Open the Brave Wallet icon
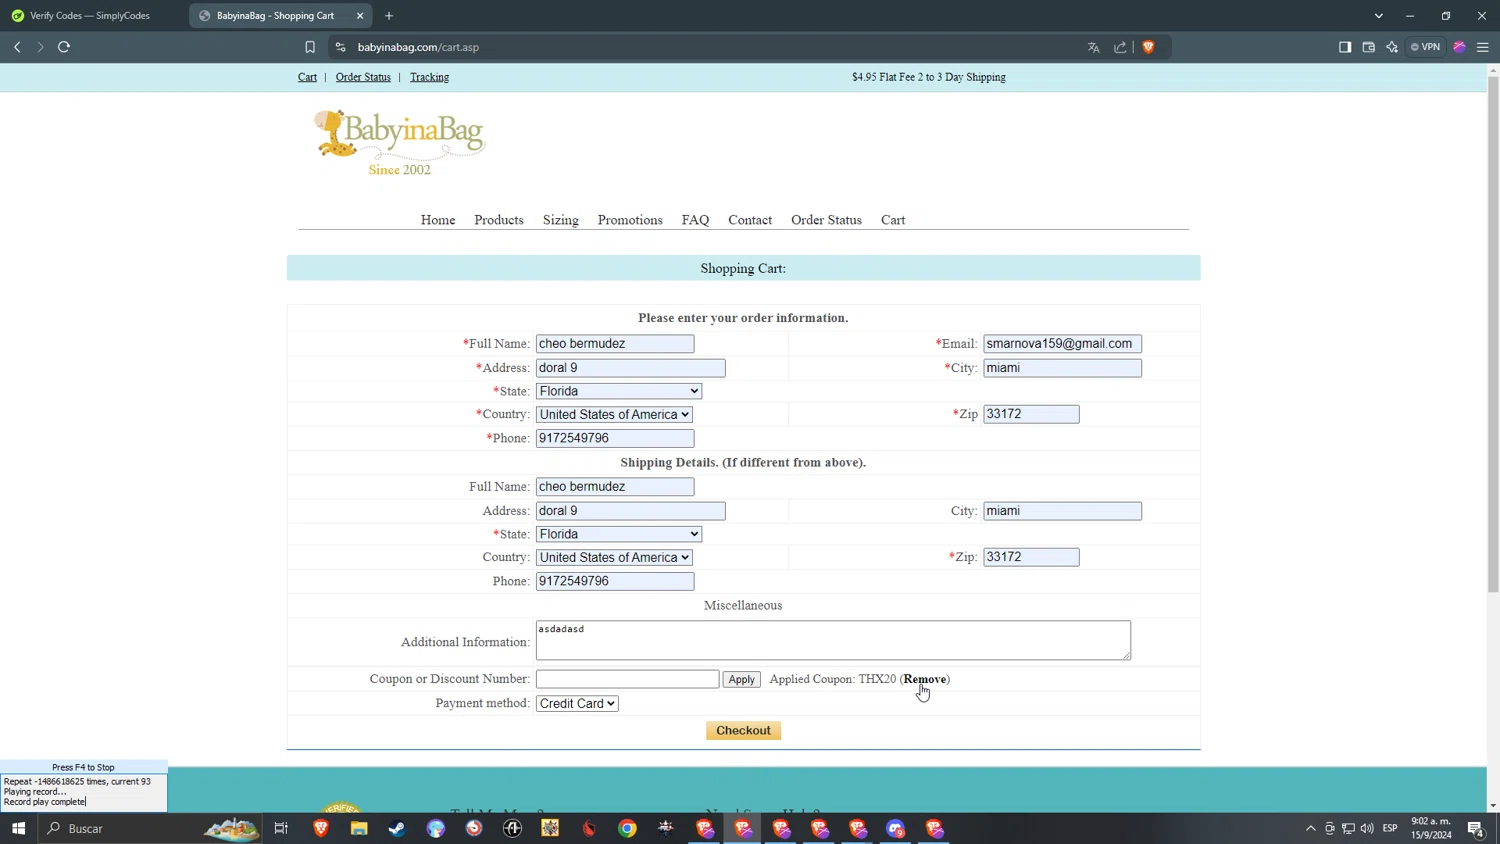Viewport: 1500px width, 844px height. [x=1369, y=47]
